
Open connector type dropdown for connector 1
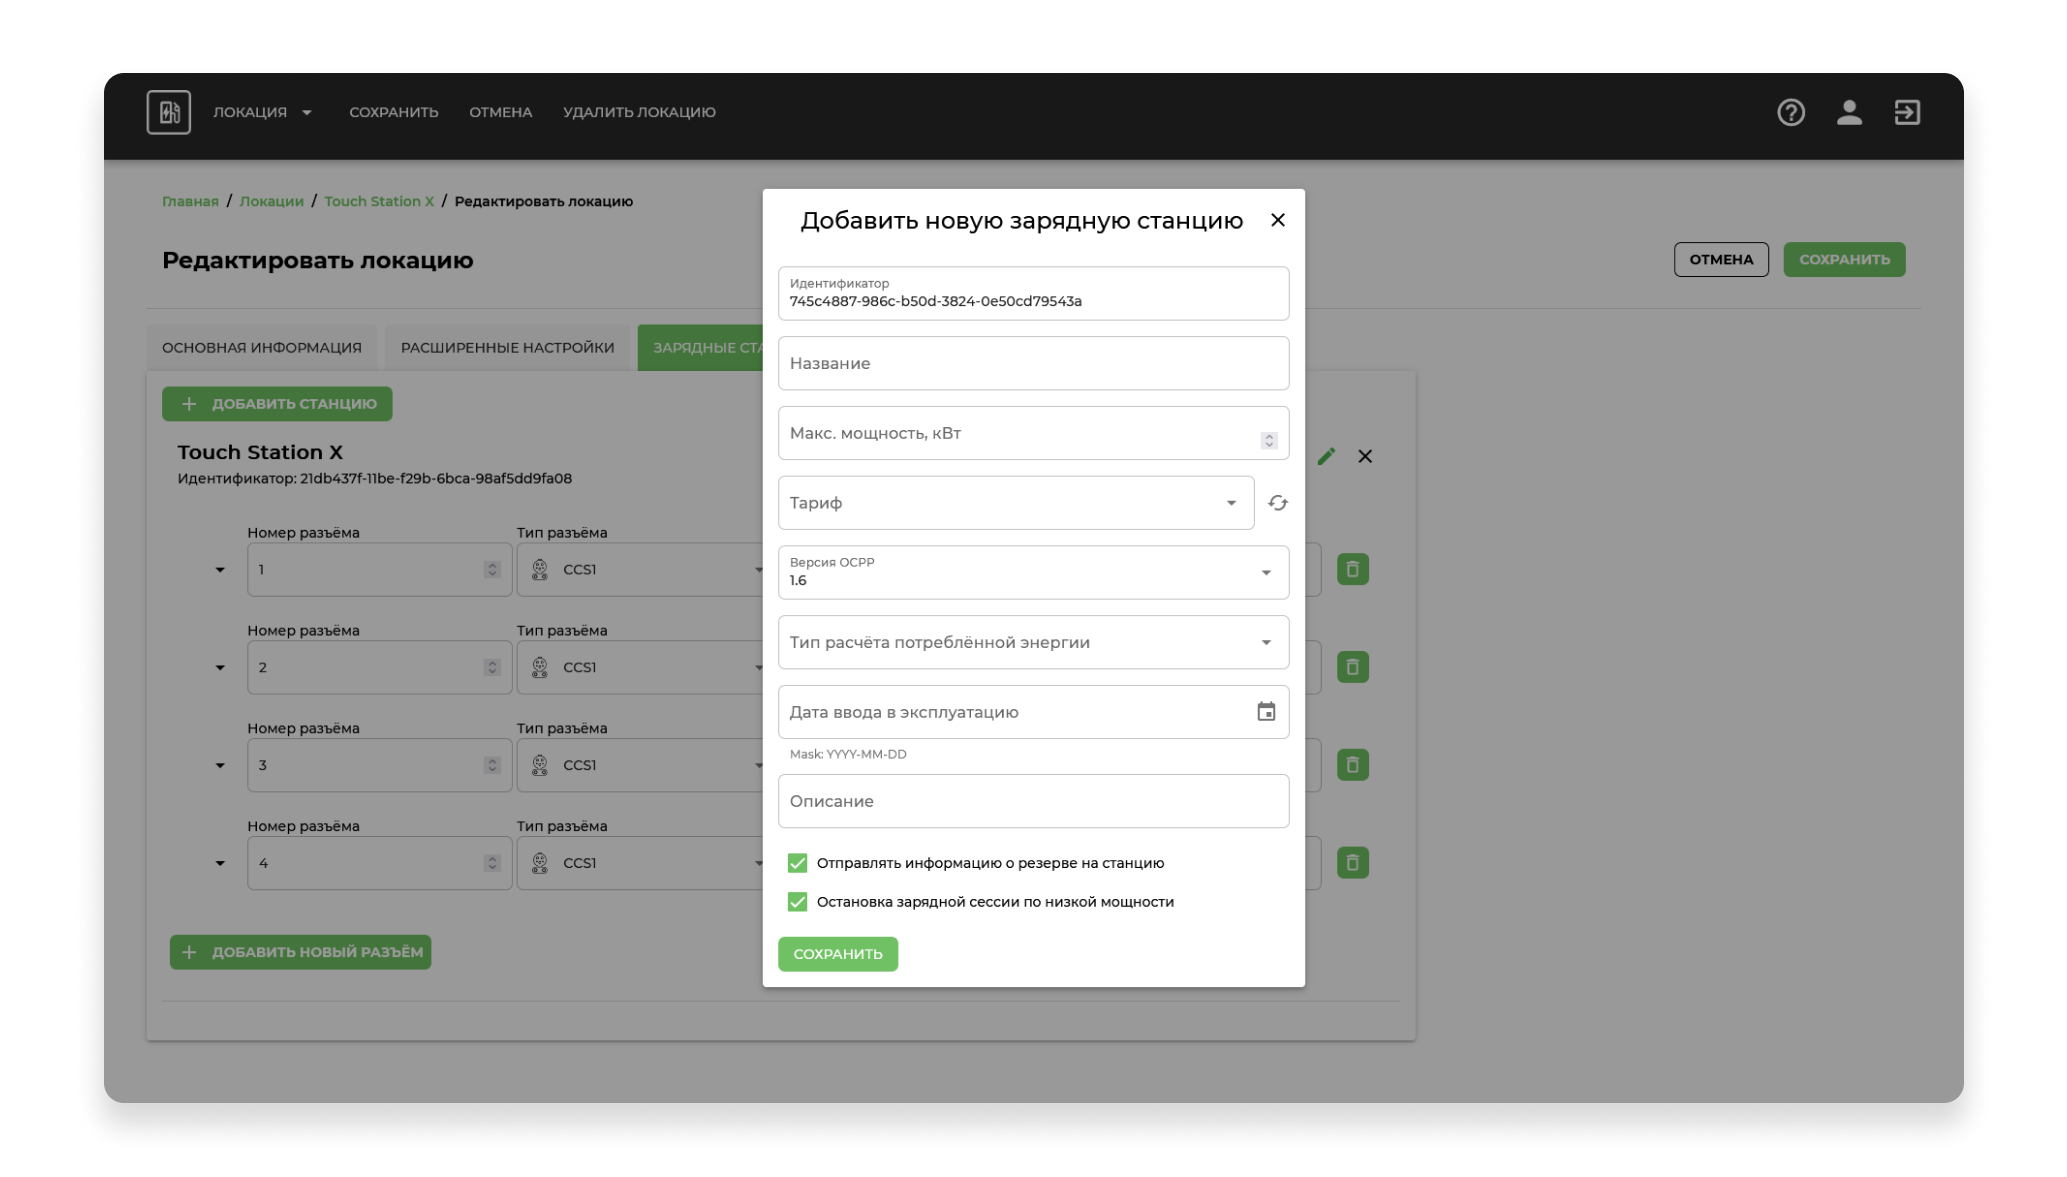pyautogui.click(x=640, y=569)
